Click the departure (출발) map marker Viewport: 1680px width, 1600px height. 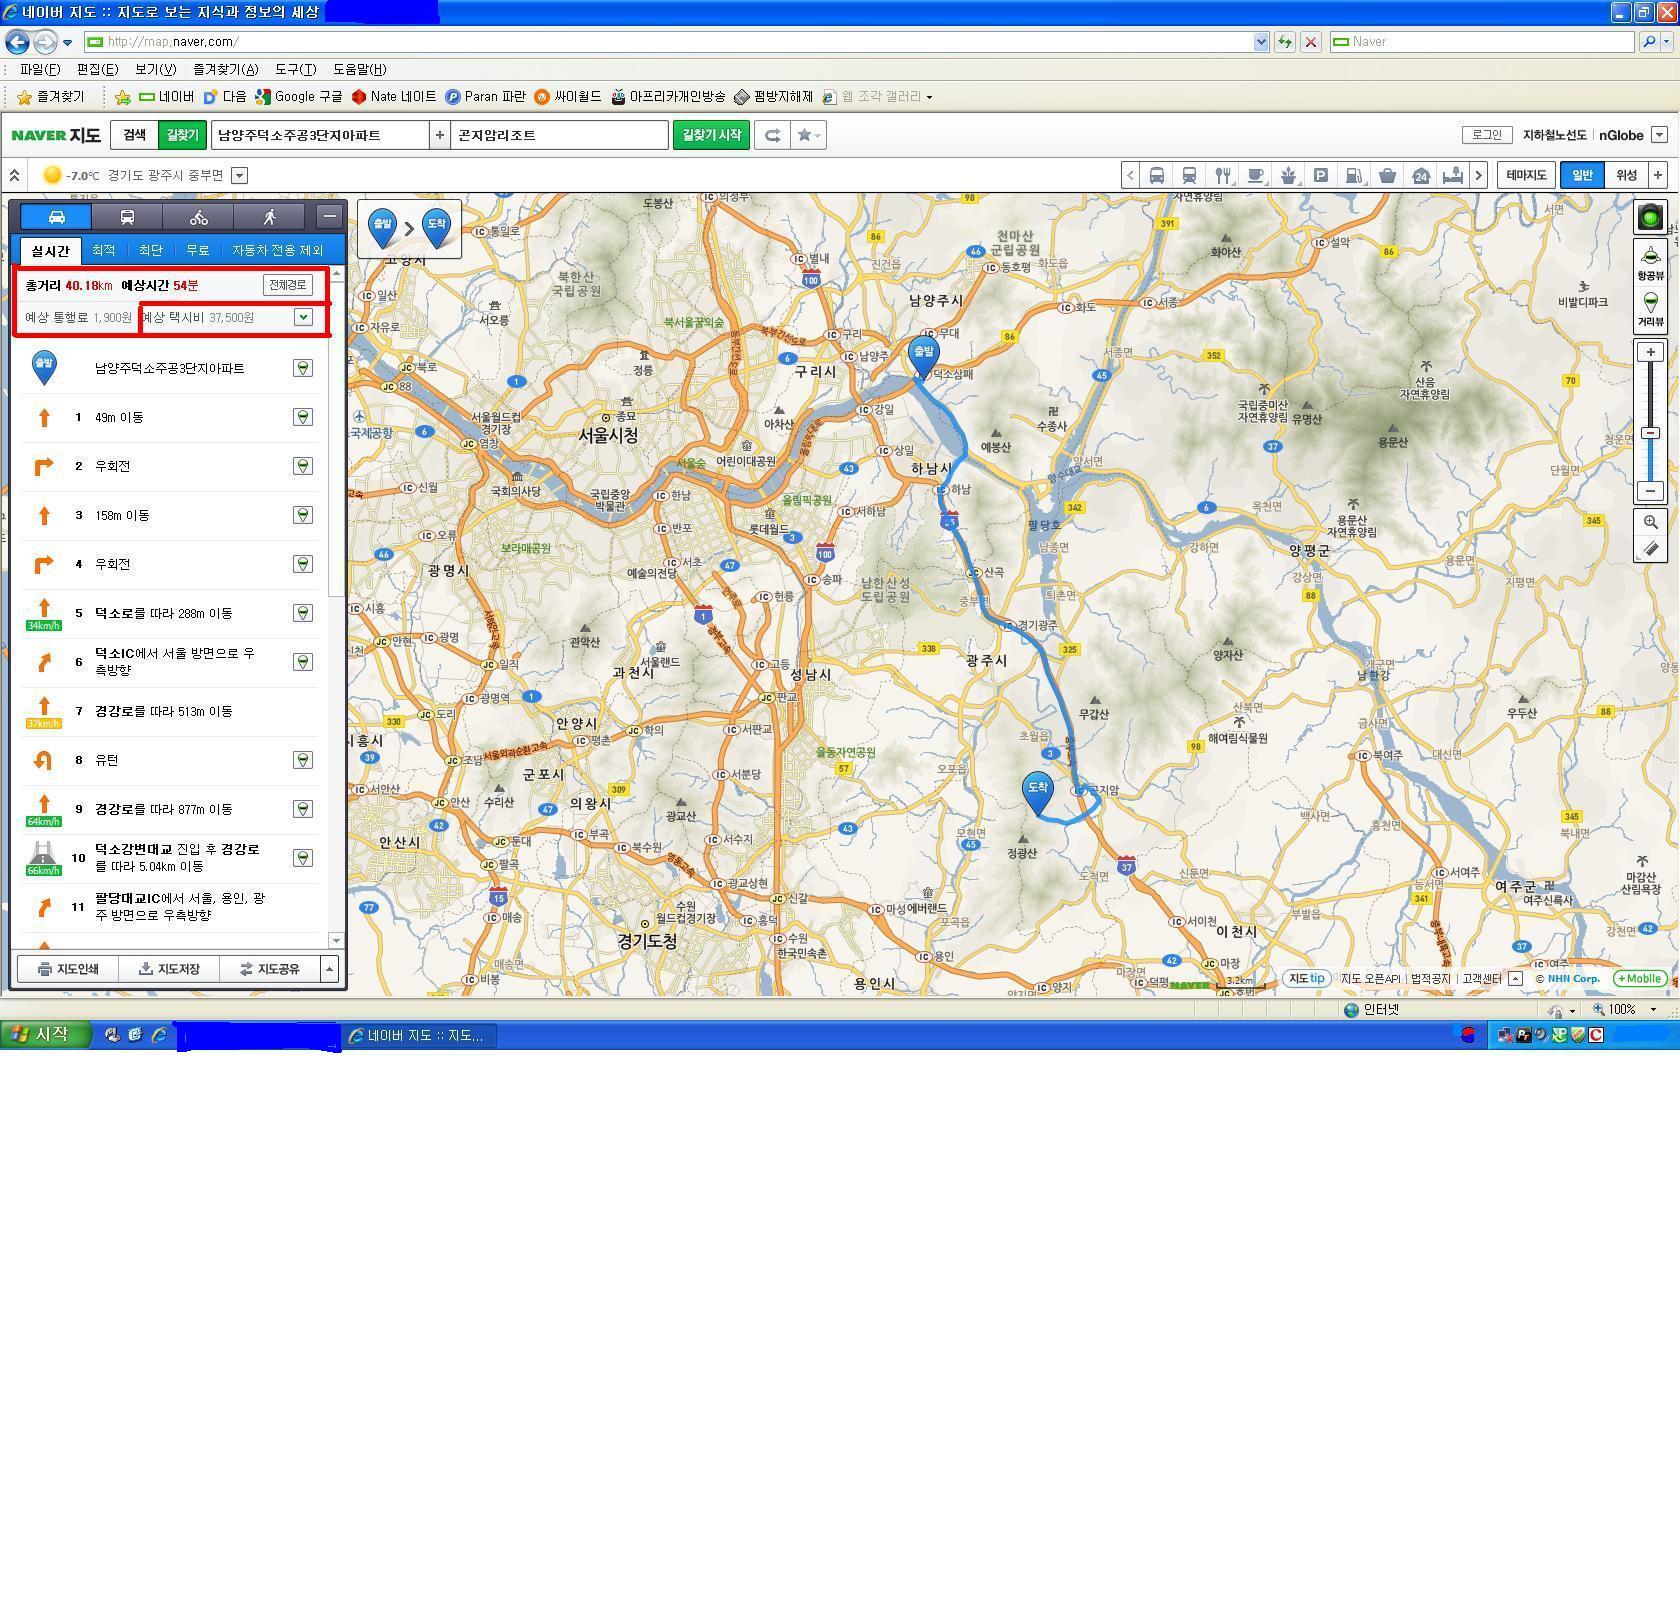923,358
